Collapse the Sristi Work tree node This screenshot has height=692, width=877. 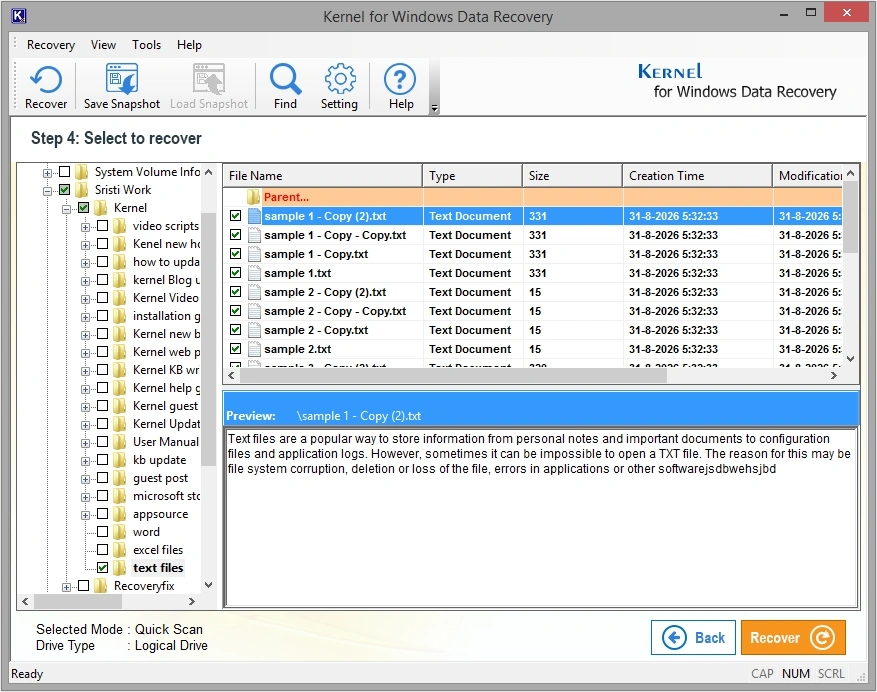tap(48, 191)
